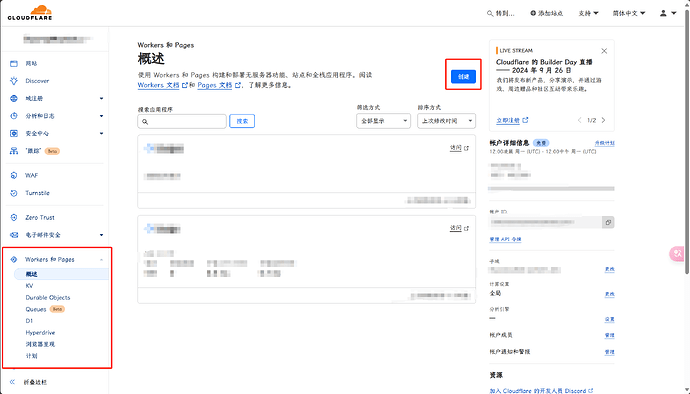Click the page vertical scrollbar
The height and width of the screenshot is (394, 690).
point(687,141)
